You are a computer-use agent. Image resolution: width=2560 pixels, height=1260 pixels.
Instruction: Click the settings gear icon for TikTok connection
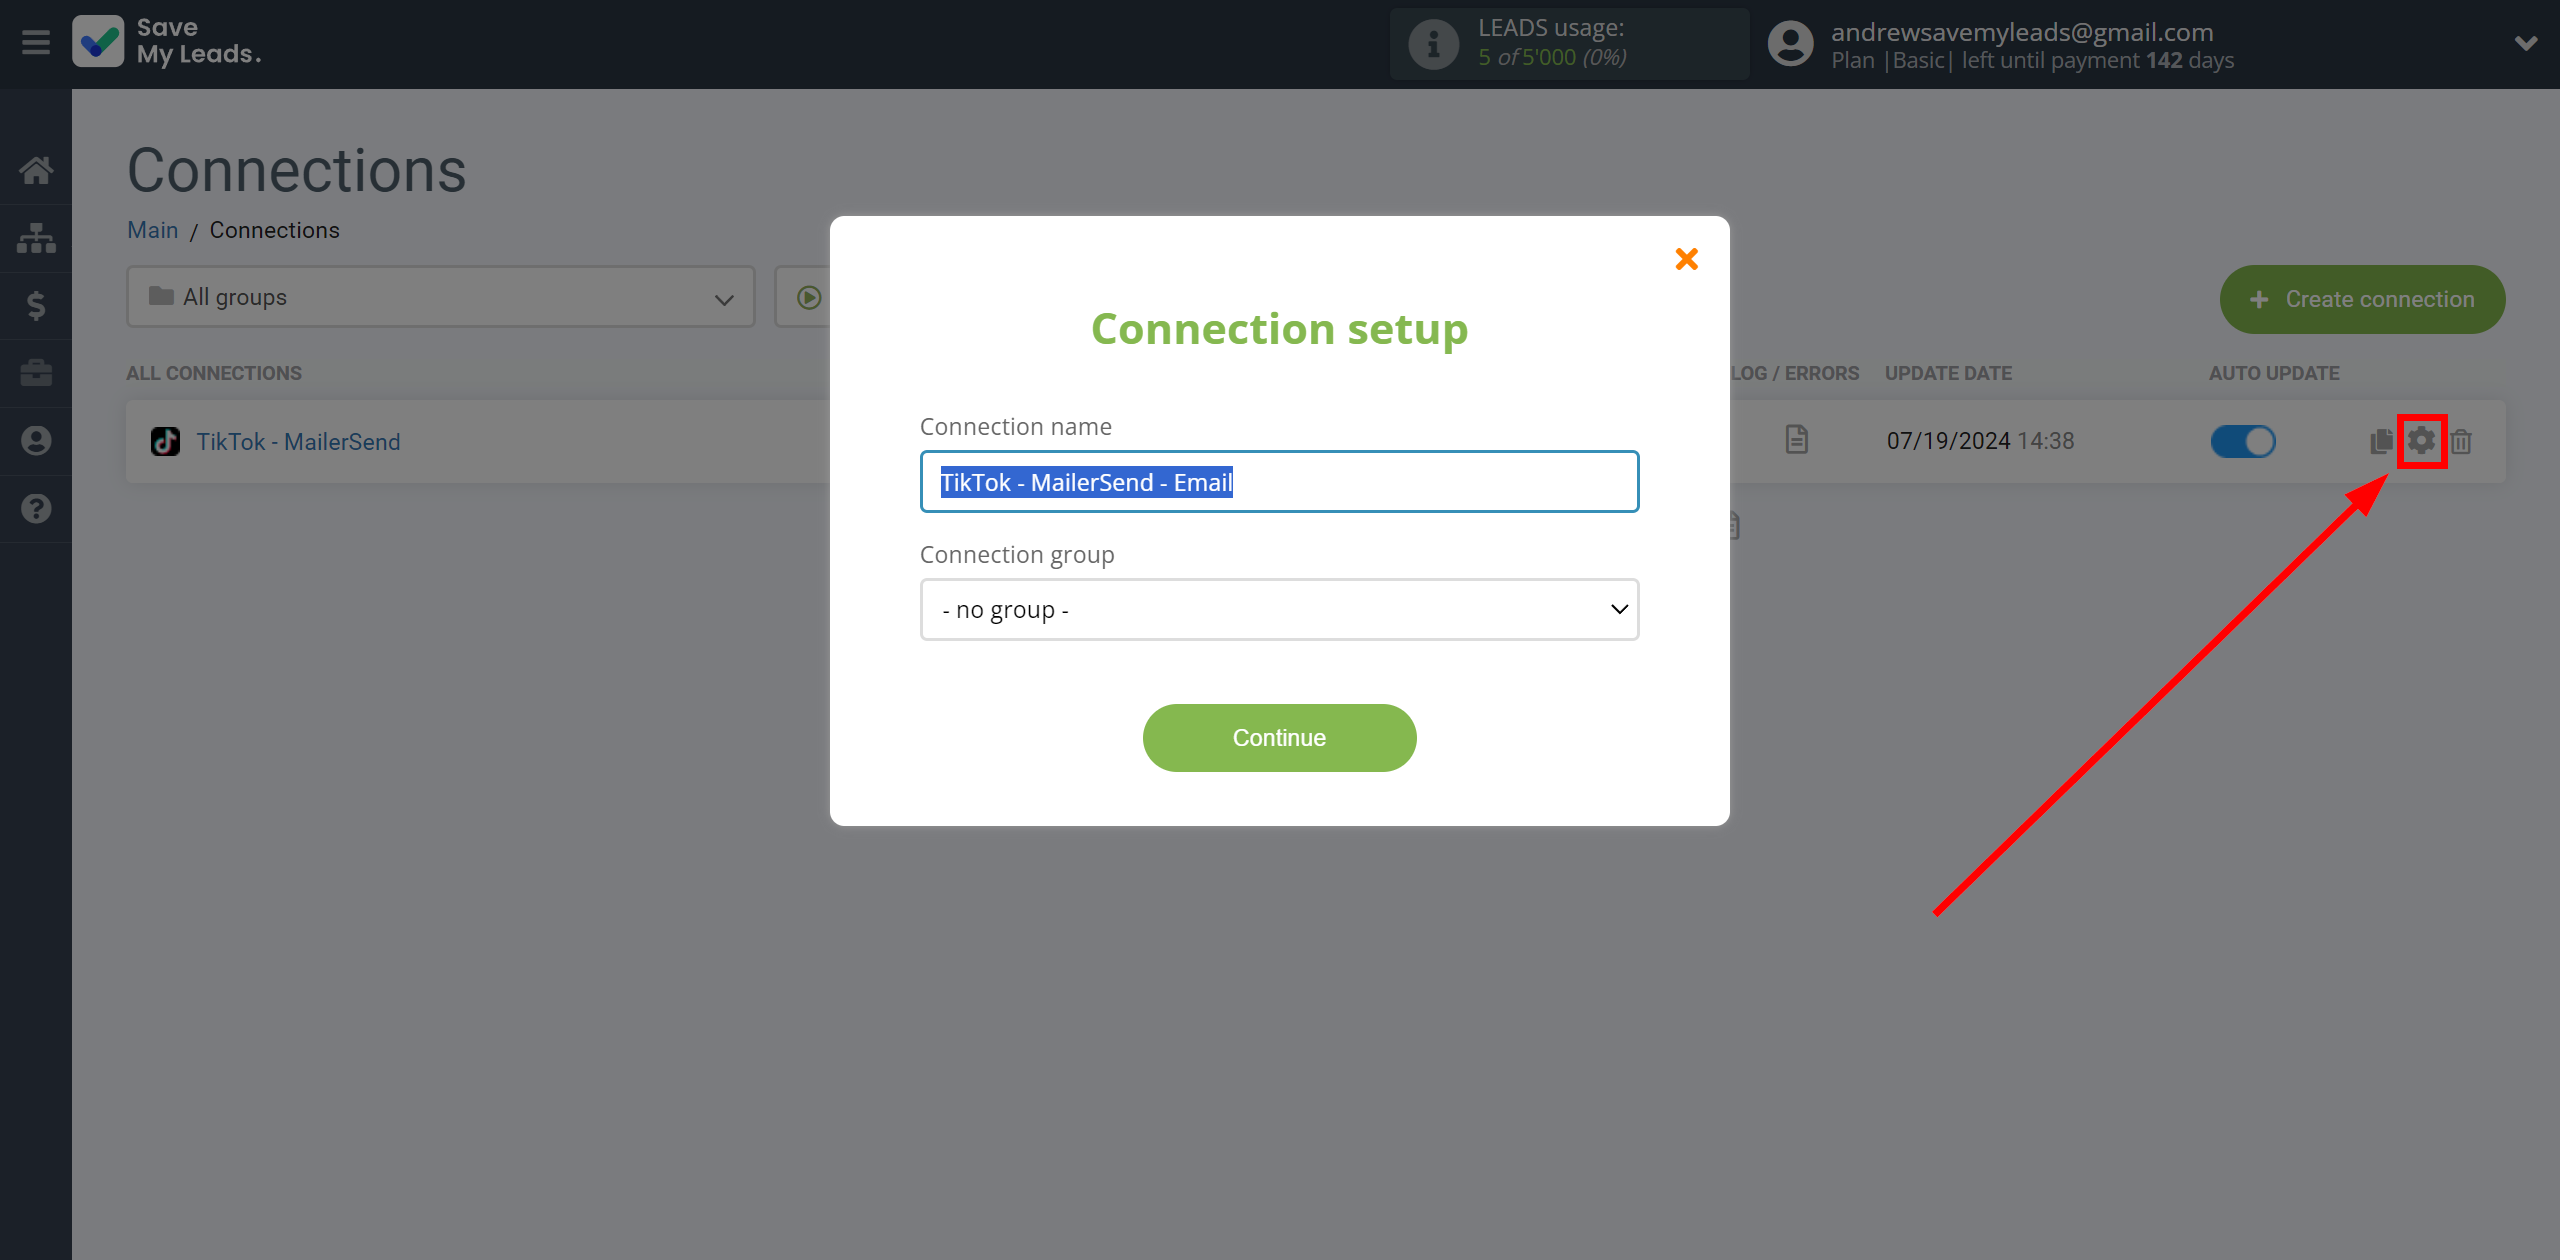click(2421, 439)
